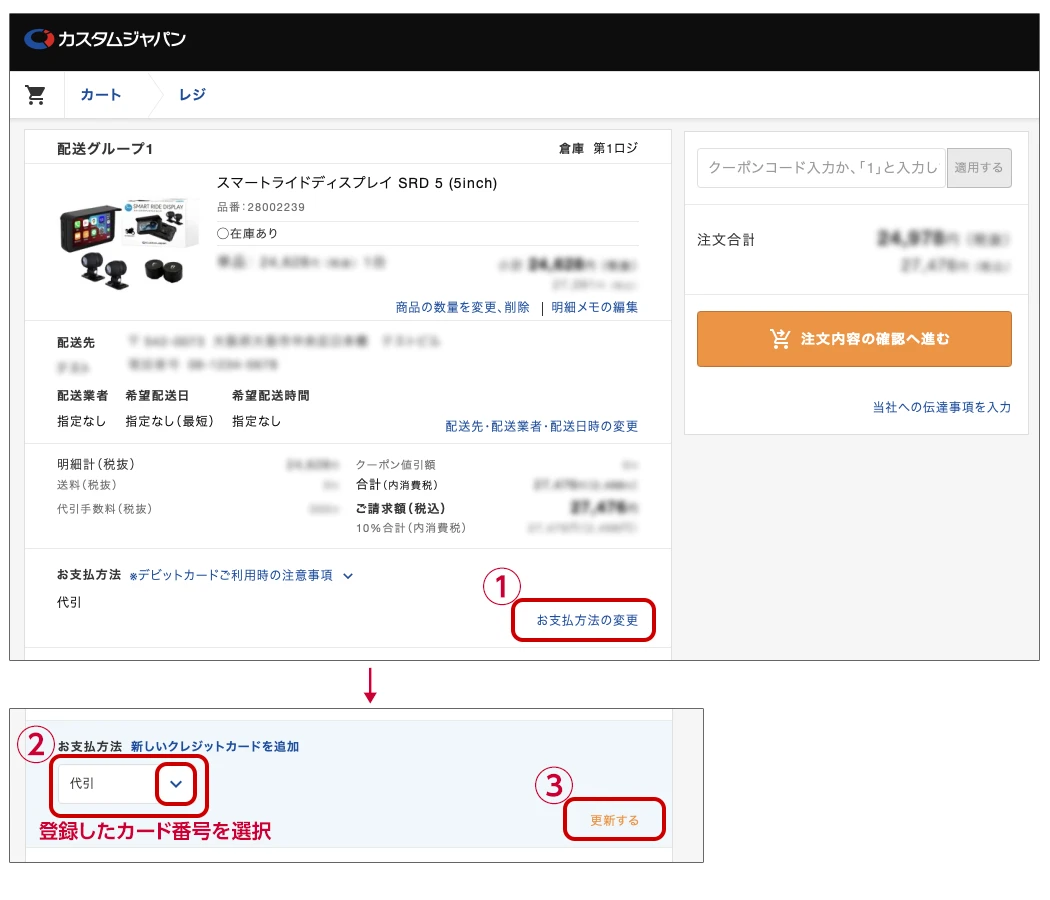Click 商品の数量を変更、削除 link
Viewport: 1050px width, 900px height.
pos(462,308)
